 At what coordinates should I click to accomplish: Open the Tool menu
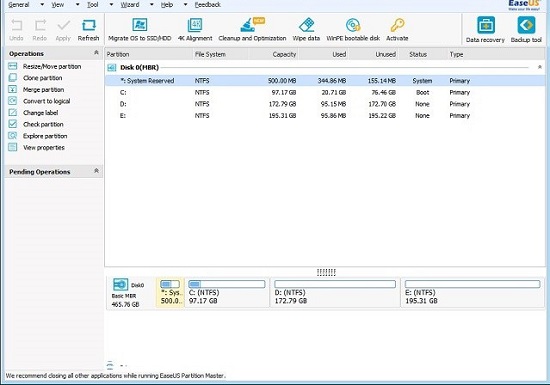pyautogui.click(x=93, y=5)
